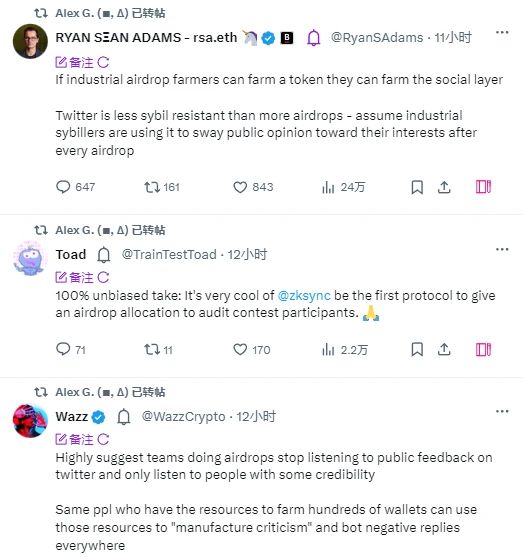
Task: Open more options on Ryan Adams' tweet
Action: tap(502, 32)
